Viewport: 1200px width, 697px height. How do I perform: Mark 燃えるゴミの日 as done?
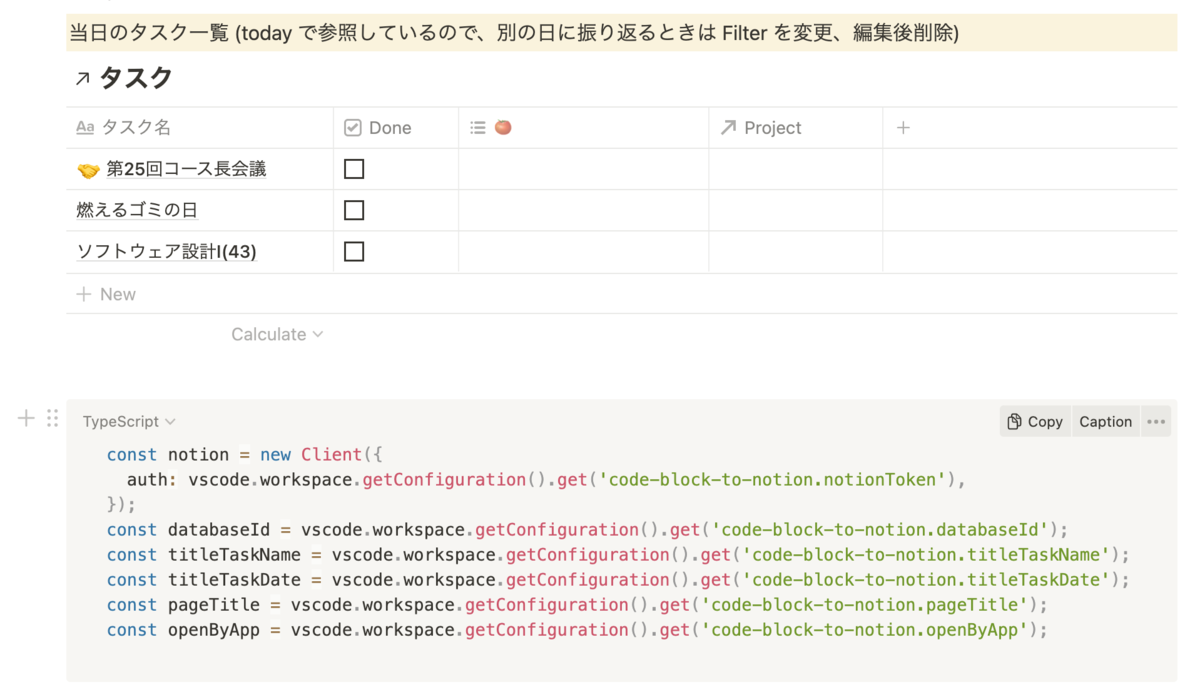point(354,210)
